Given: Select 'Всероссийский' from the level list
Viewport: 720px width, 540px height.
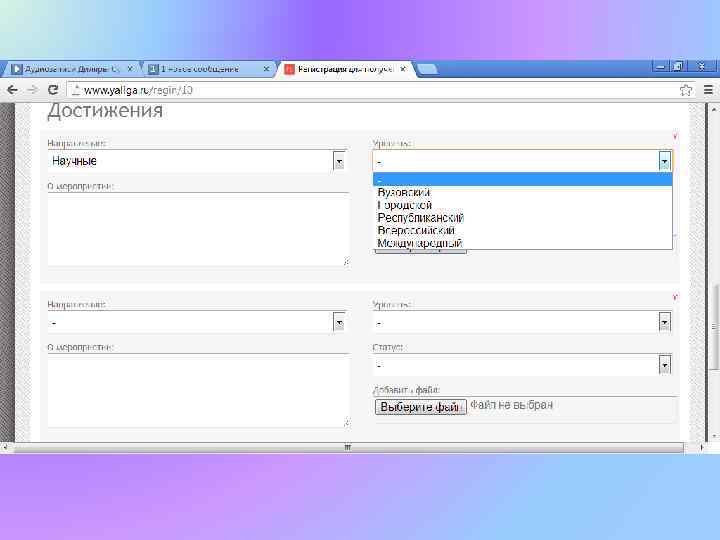Looking at the screenshot, I should [523, 230].
